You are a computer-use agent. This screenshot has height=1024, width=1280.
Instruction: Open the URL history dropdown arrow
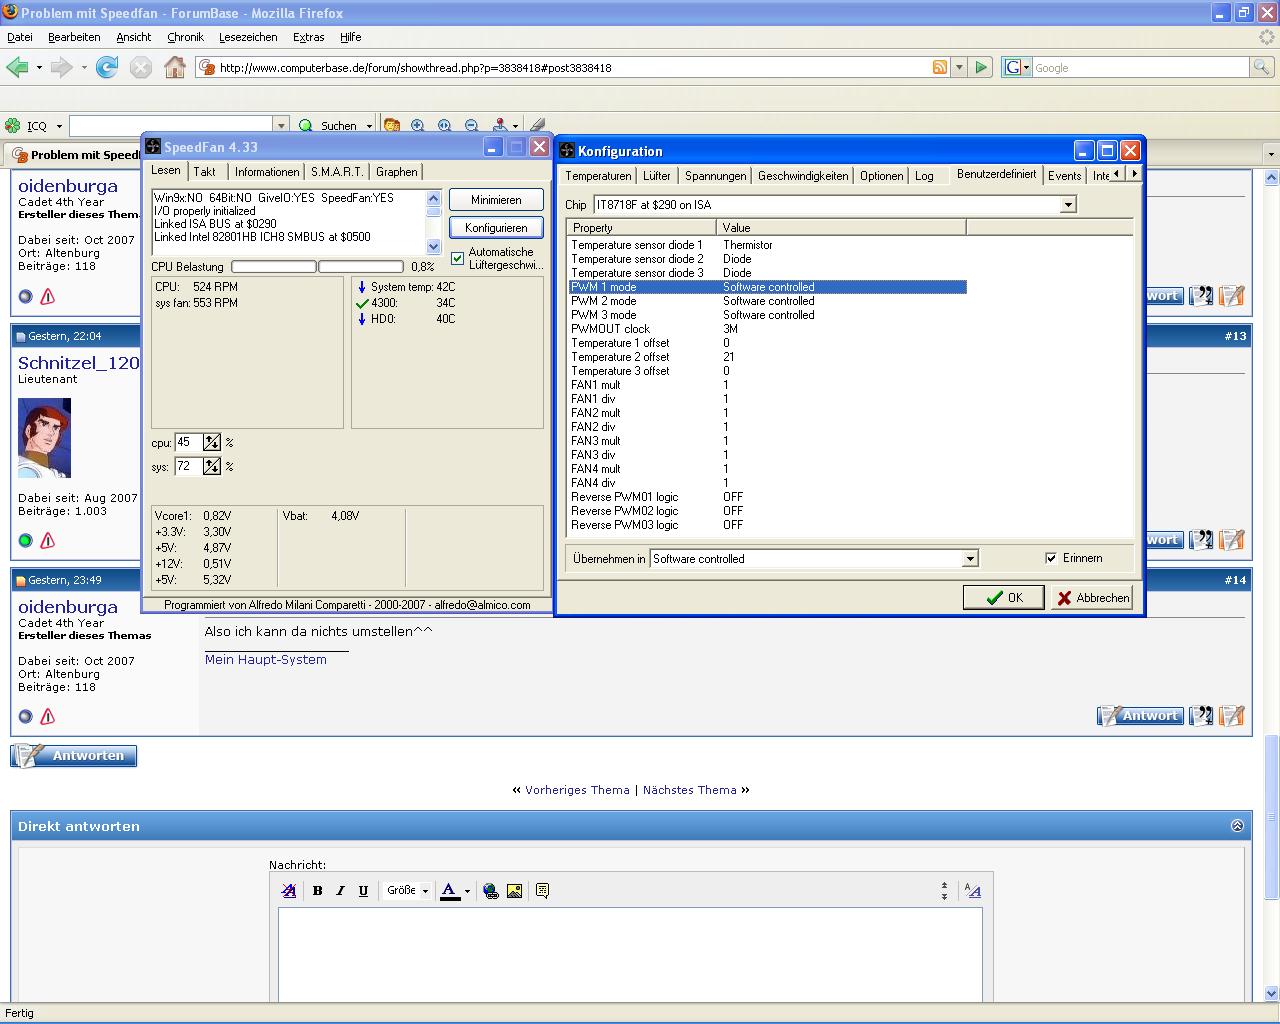959,67
